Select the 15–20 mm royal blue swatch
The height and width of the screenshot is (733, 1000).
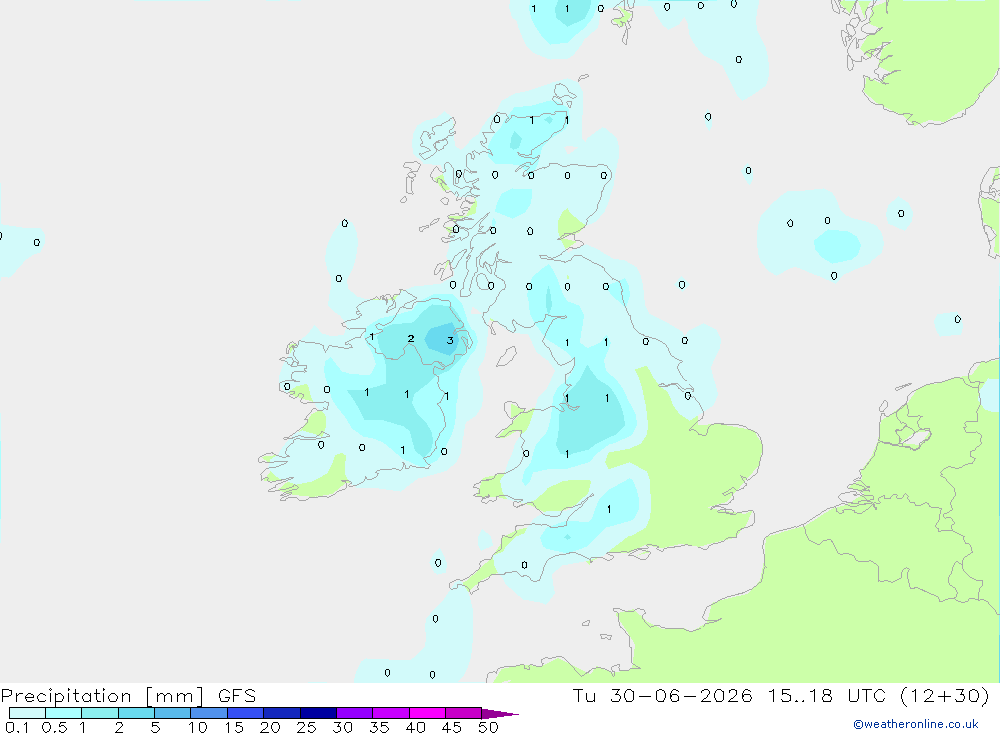[245, 713]
